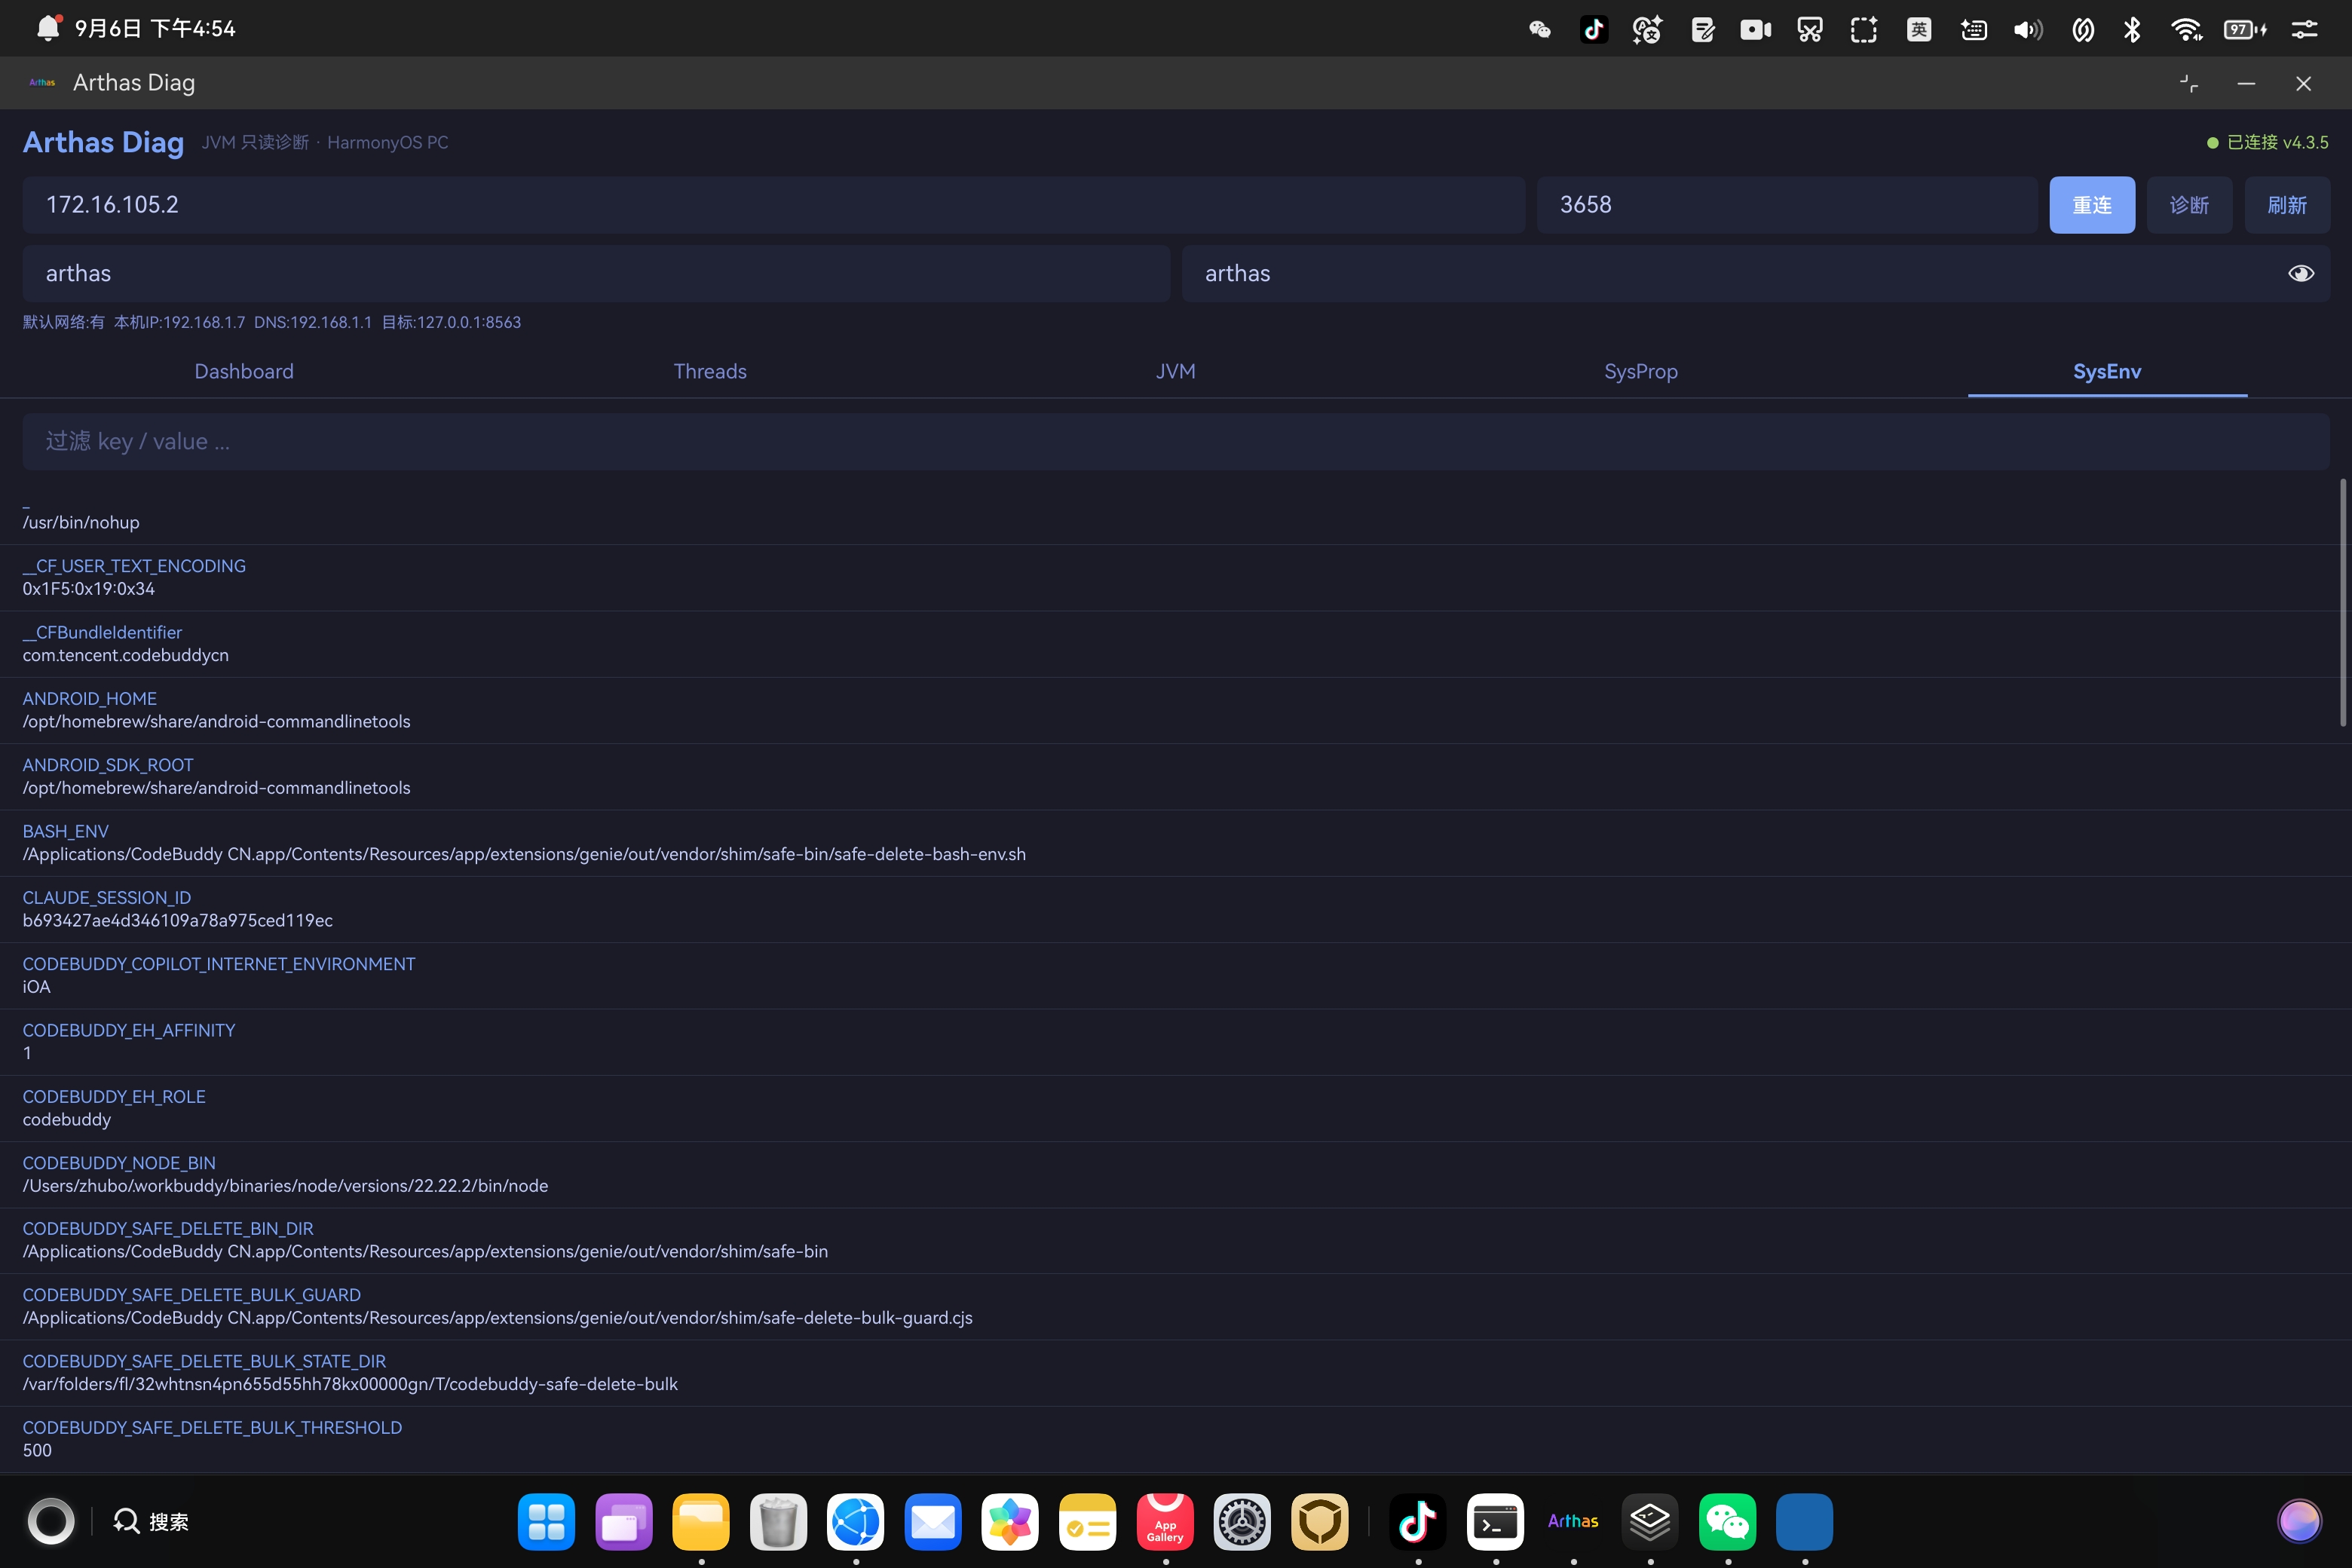Open the gold shield app in the dock

[1320, 1521]
